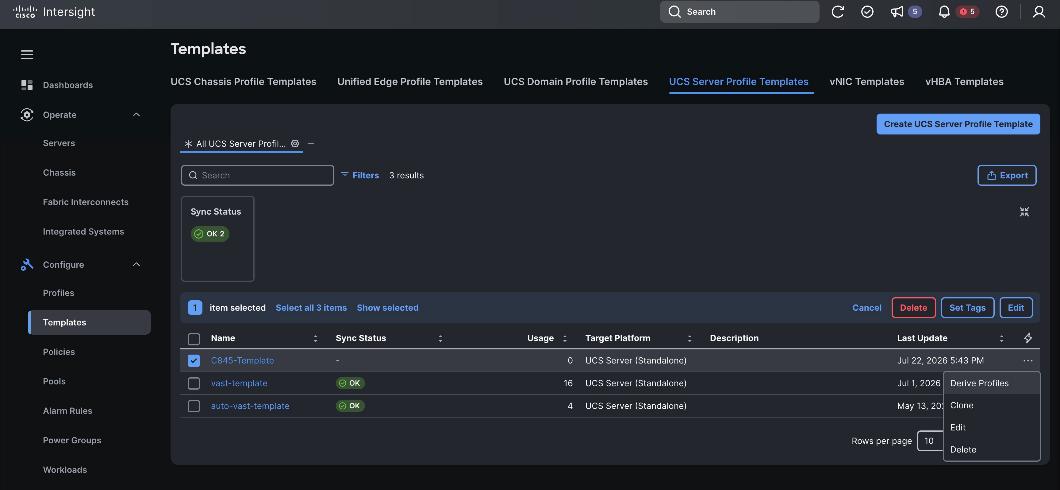Focus the top Search bar
Screen dimensions: 1060x490
tap(740, 11)
